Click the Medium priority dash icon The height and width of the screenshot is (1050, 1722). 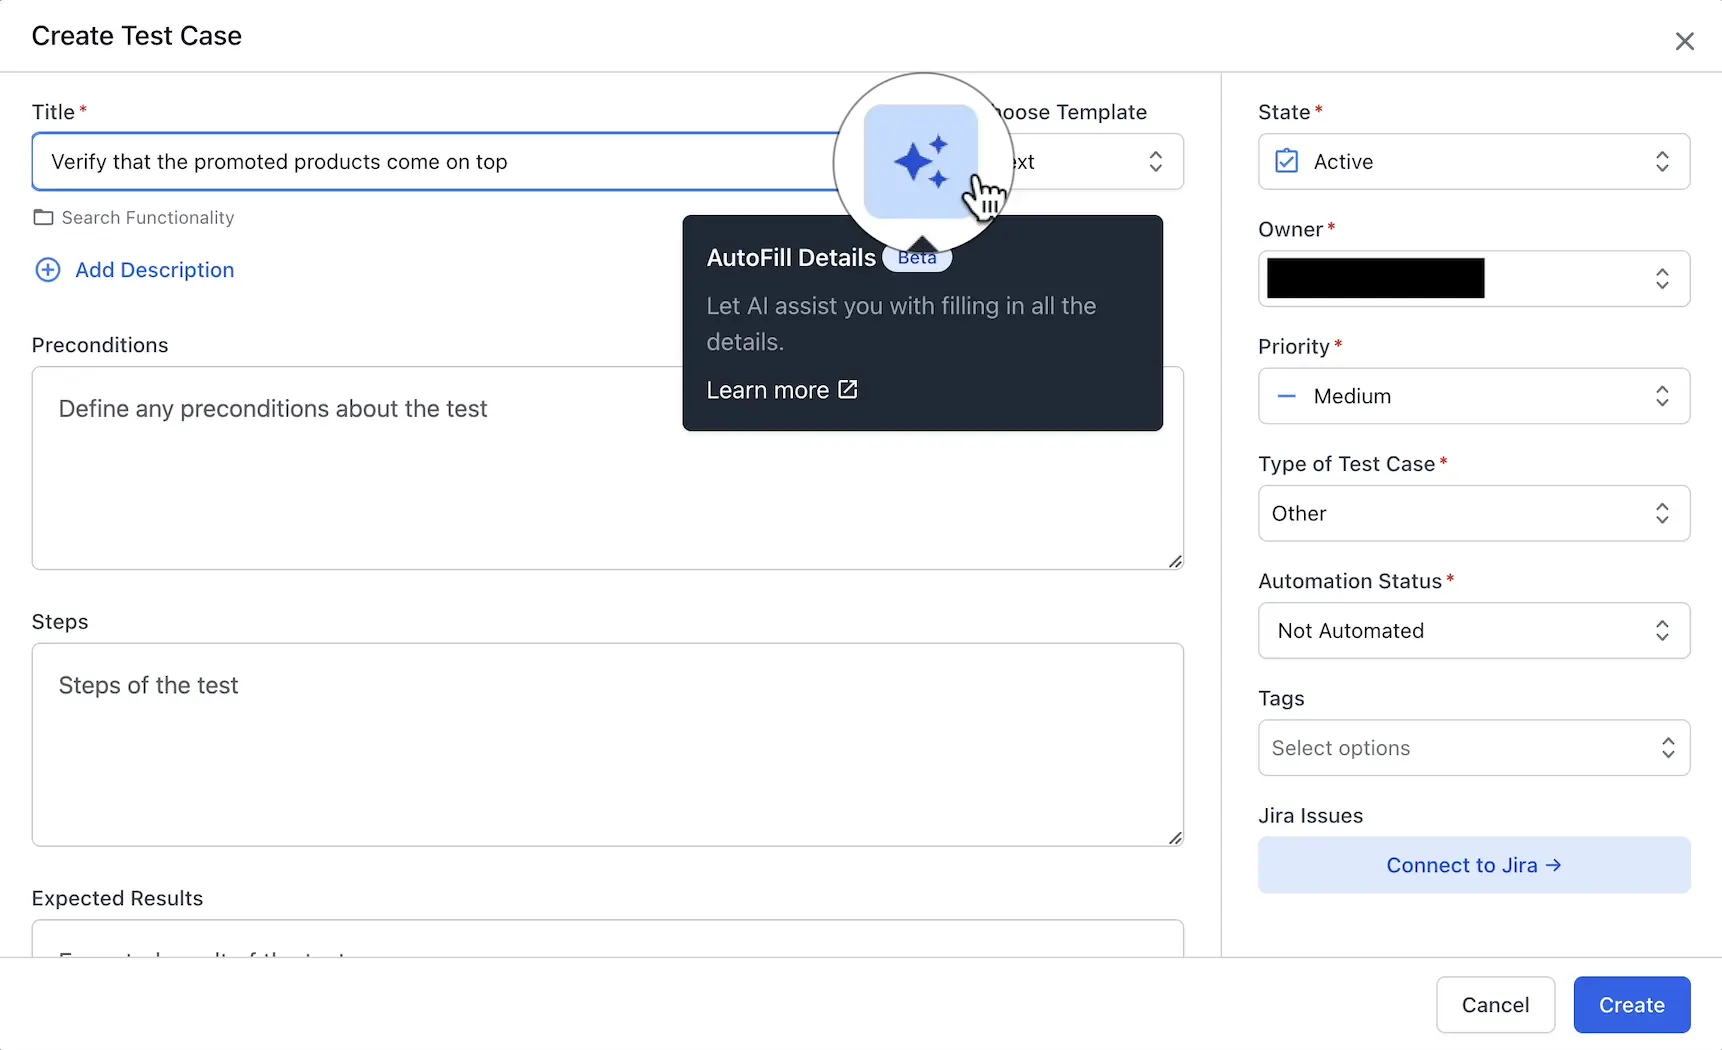coord(1287,397)
